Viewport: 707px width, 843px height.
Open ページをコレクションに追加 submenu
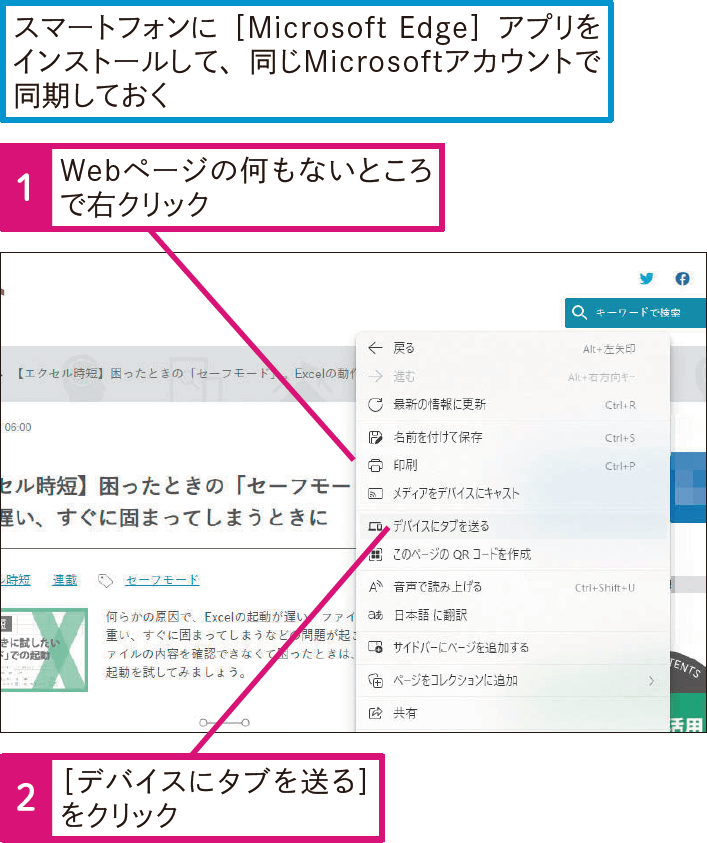tap(513, 681)
